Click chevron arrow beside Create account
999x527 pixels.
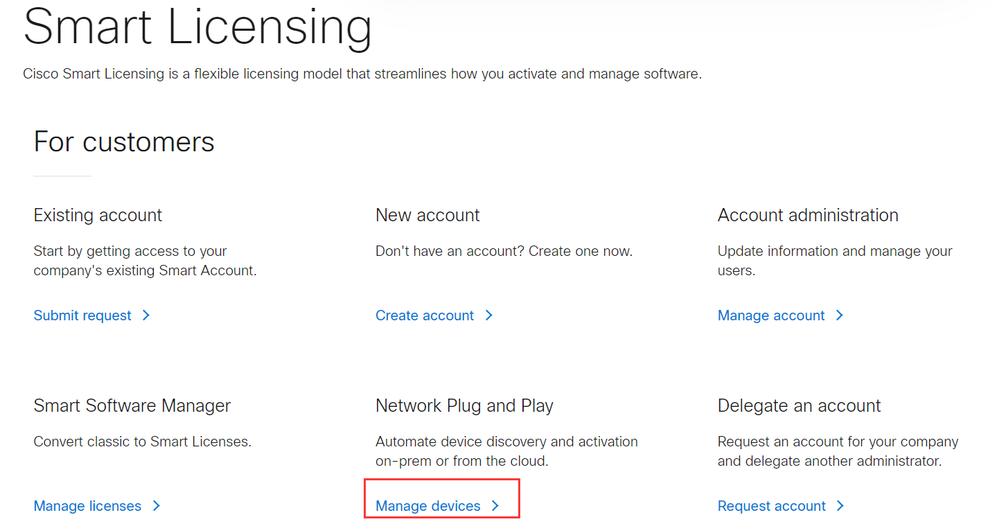(x=489, y=315)
